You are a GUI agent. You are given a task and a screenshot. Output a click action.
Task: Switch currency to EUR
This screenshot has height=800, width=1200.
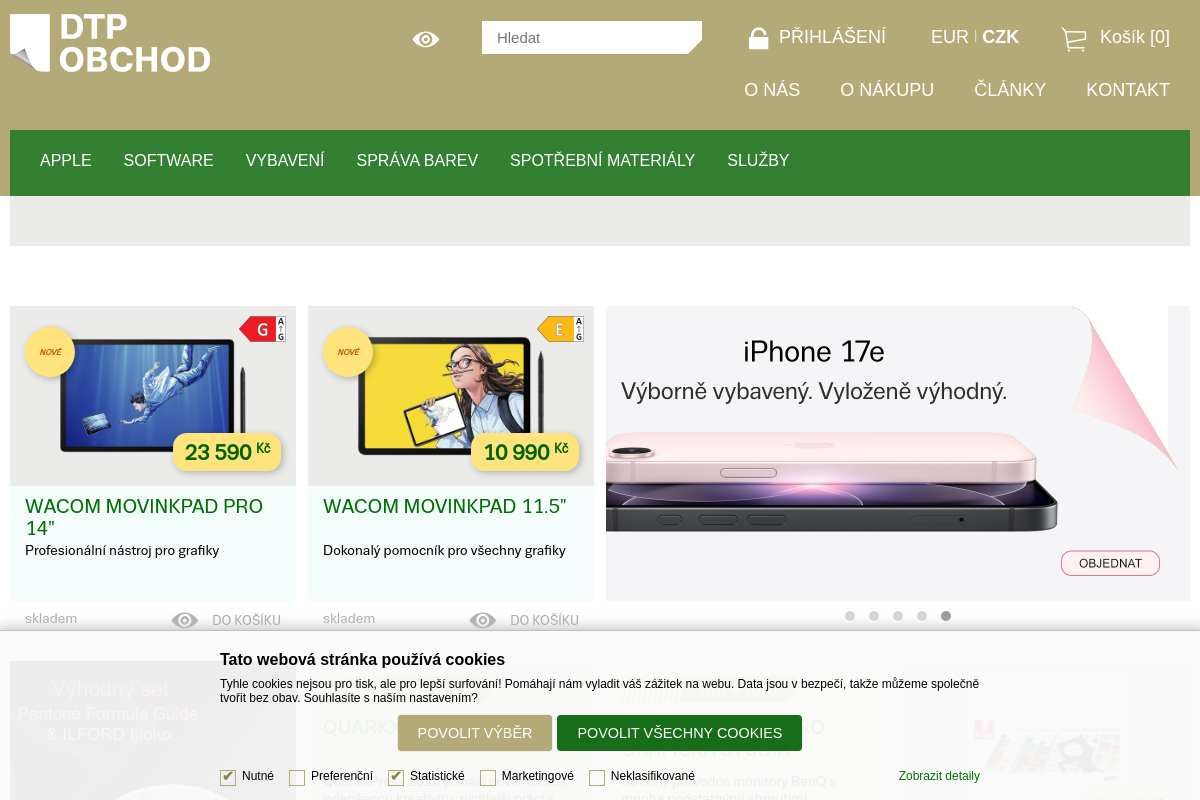tap(948, 37)
